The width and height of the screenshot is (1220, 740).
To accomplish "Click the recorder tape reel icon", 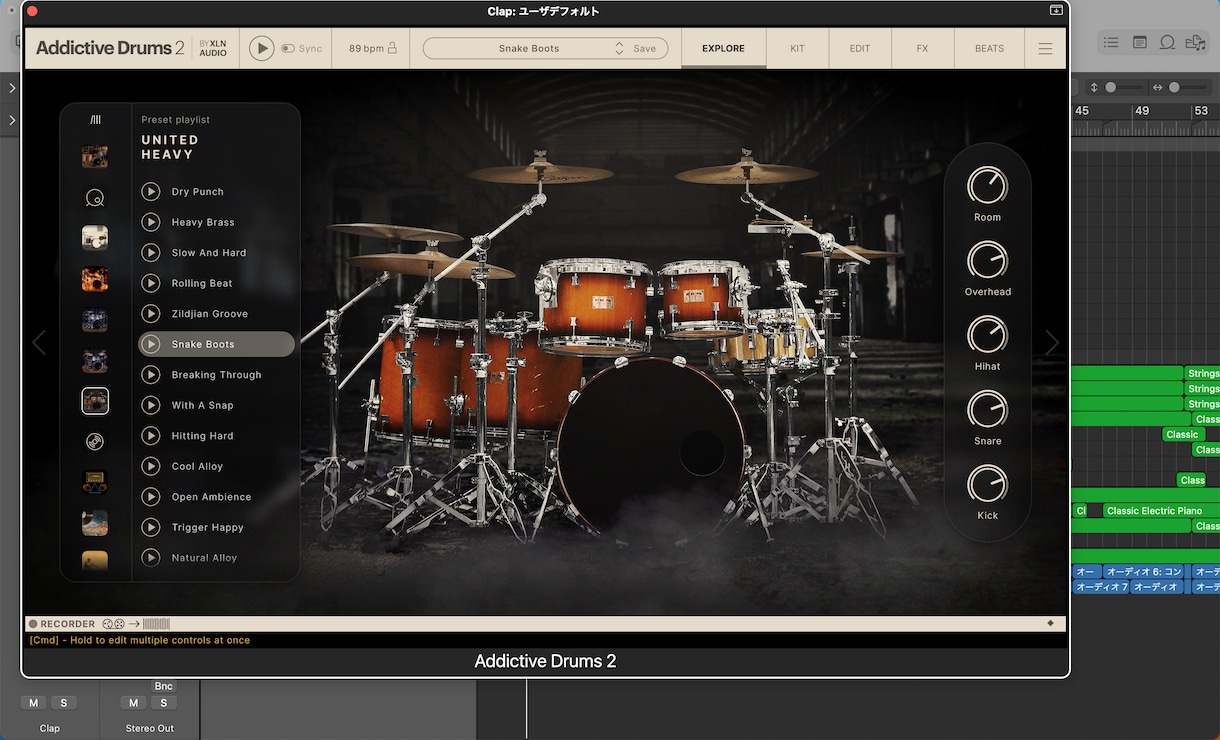I will tap(113, 624).
